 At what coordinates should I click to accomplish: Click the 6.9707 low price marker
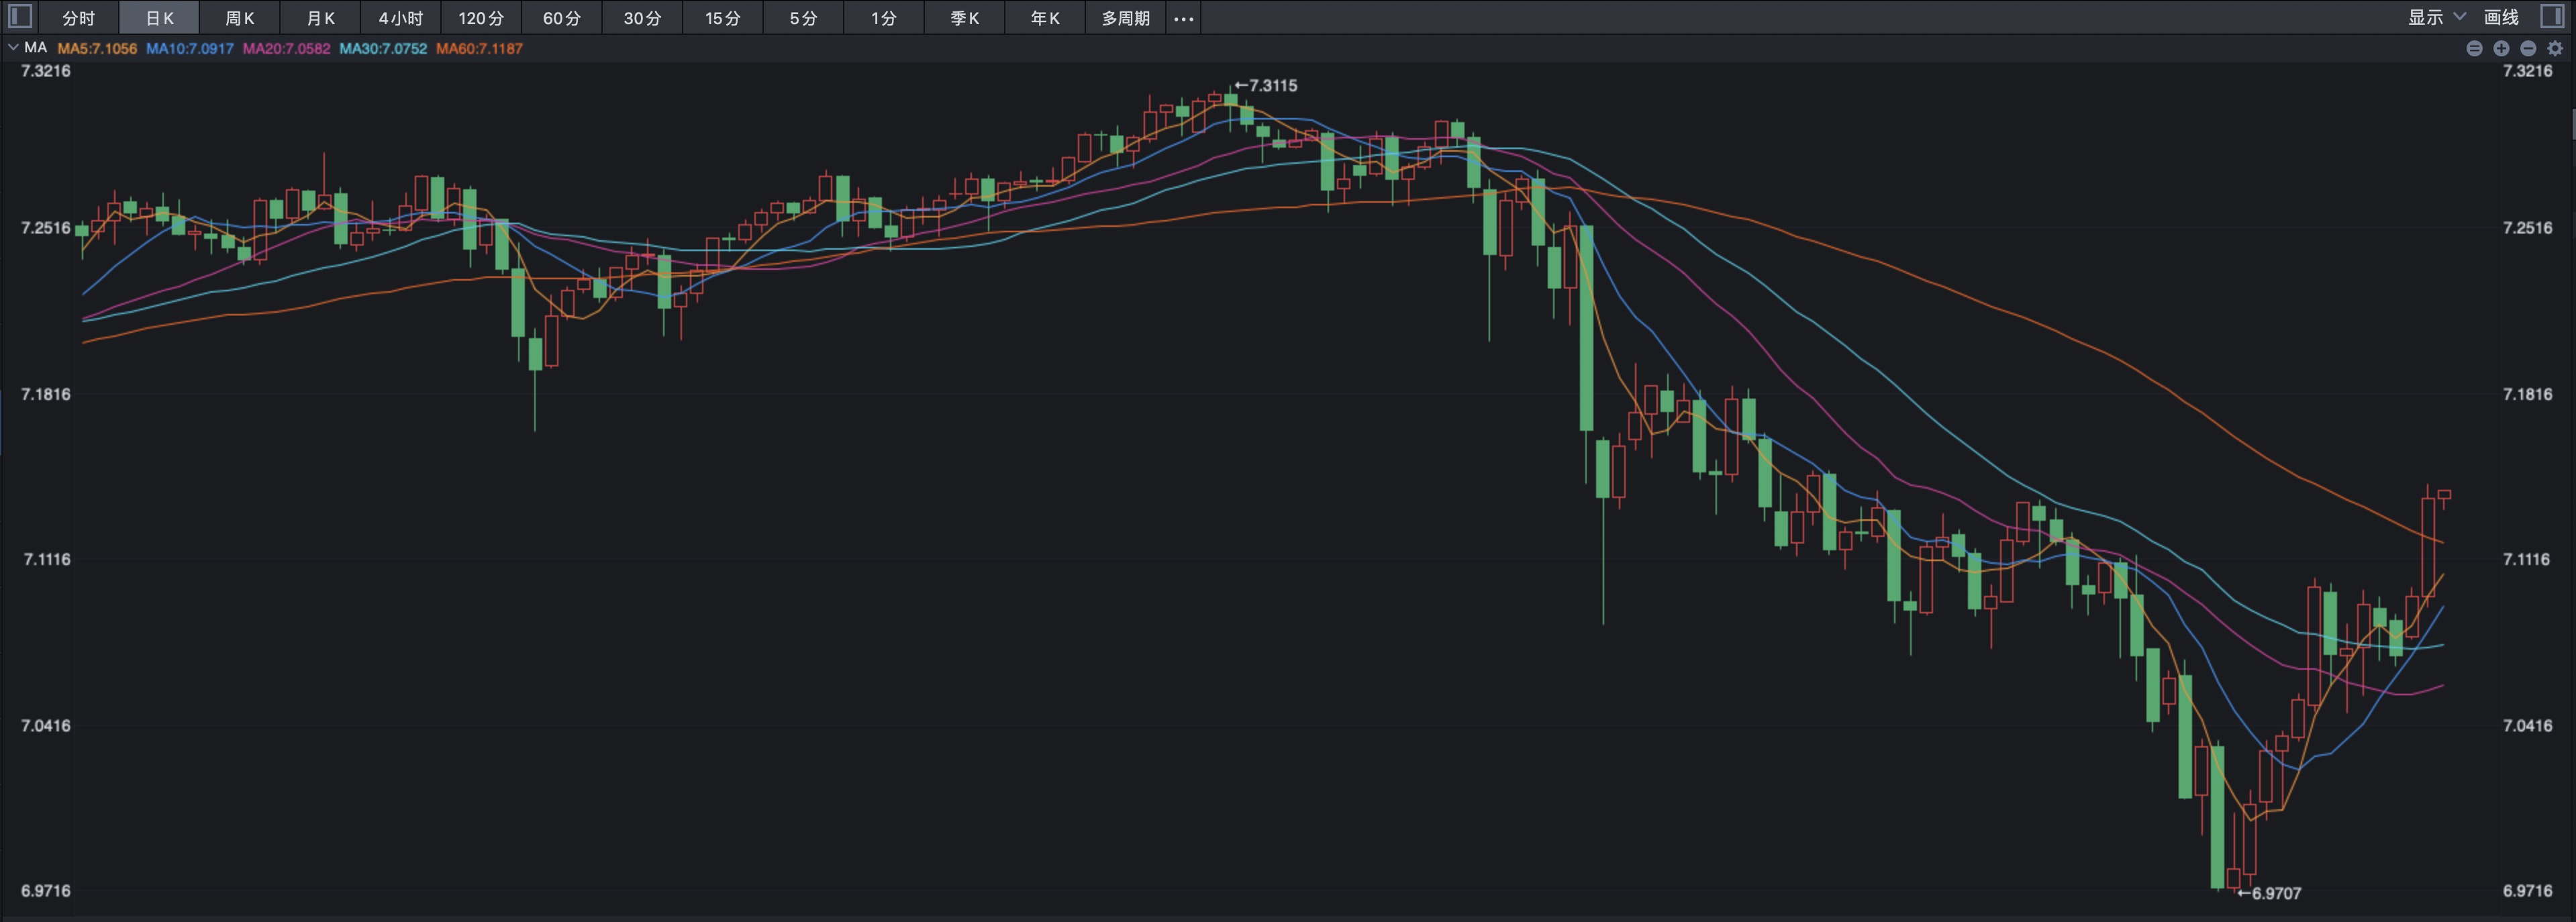point(2270,893)
